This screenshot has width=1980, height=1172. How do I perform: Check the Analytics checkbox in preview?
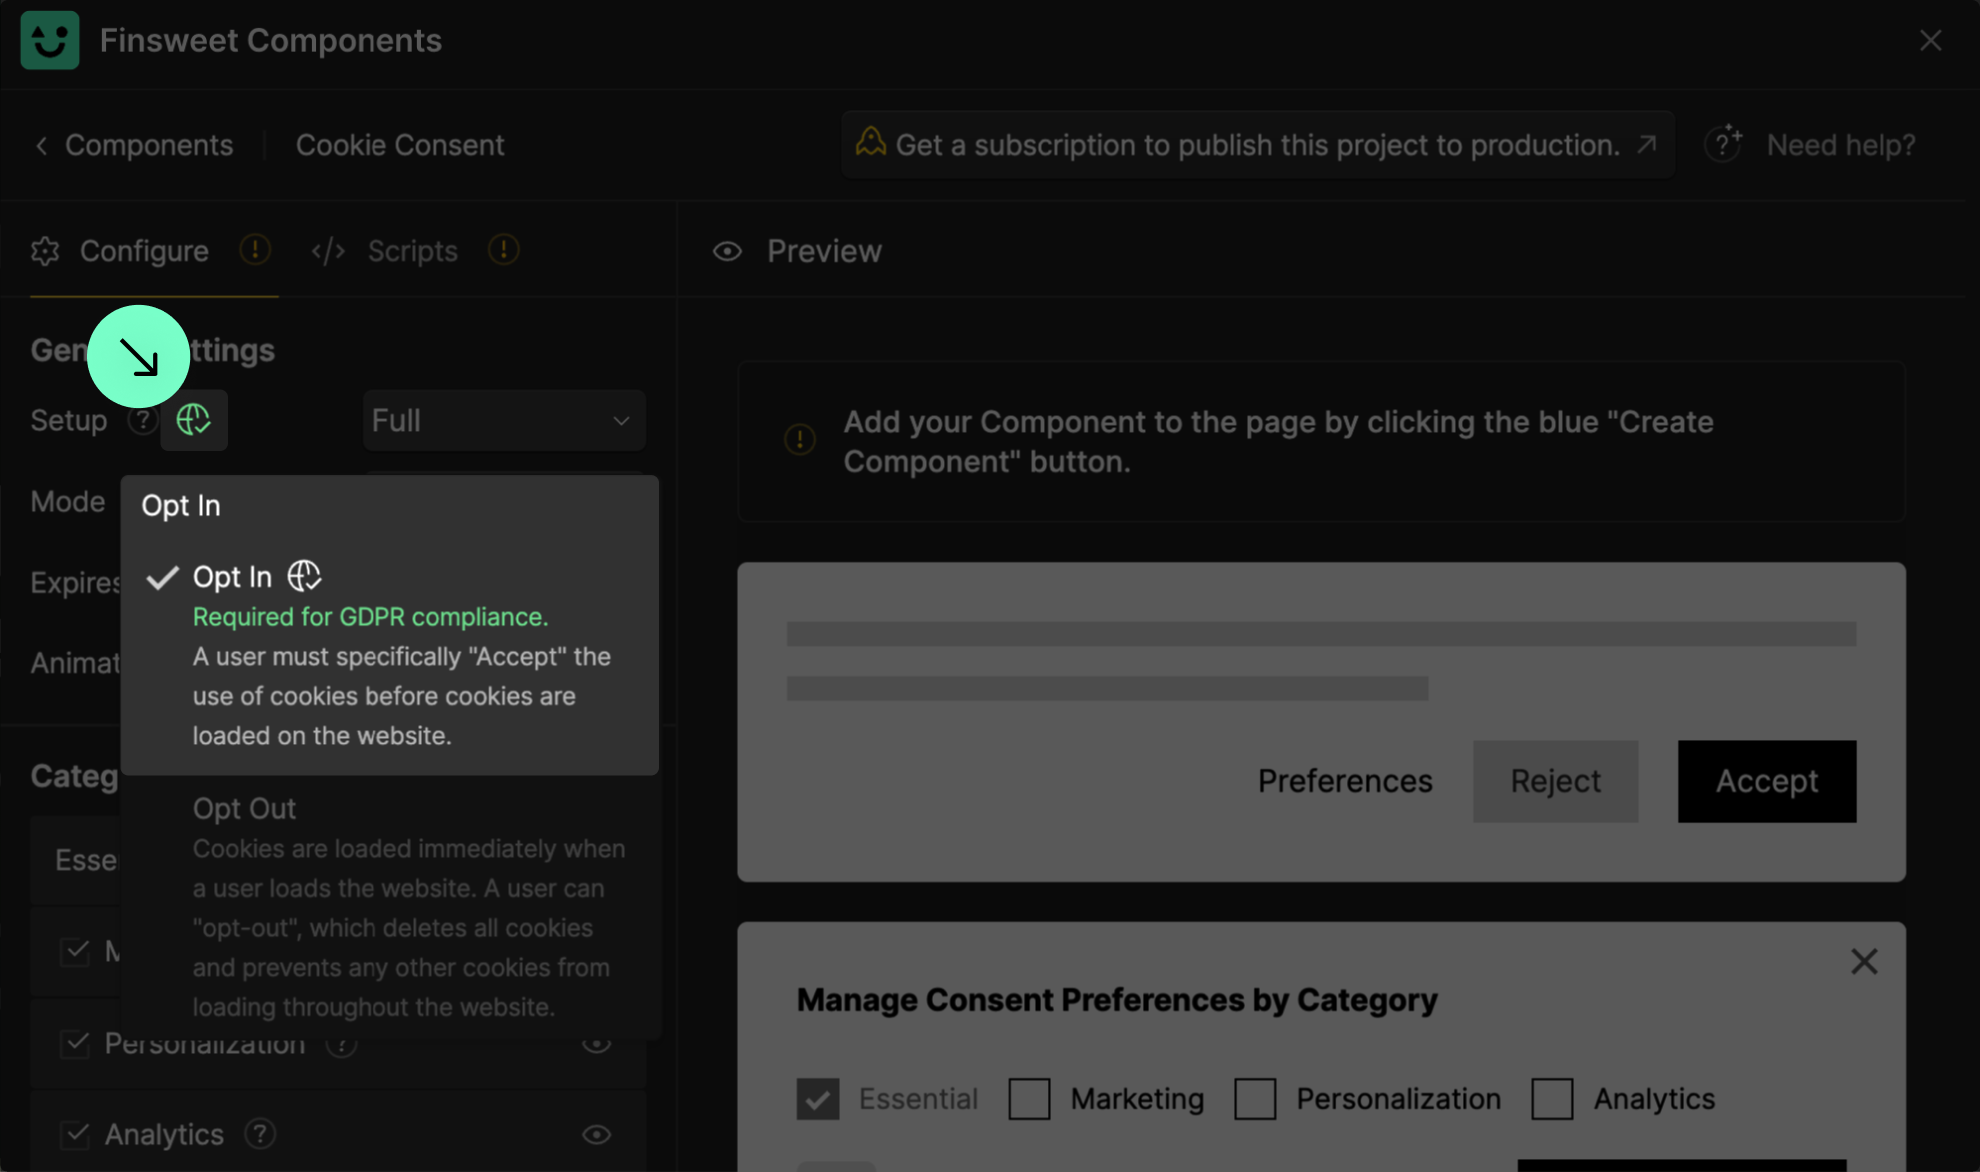[1552, 1098]
